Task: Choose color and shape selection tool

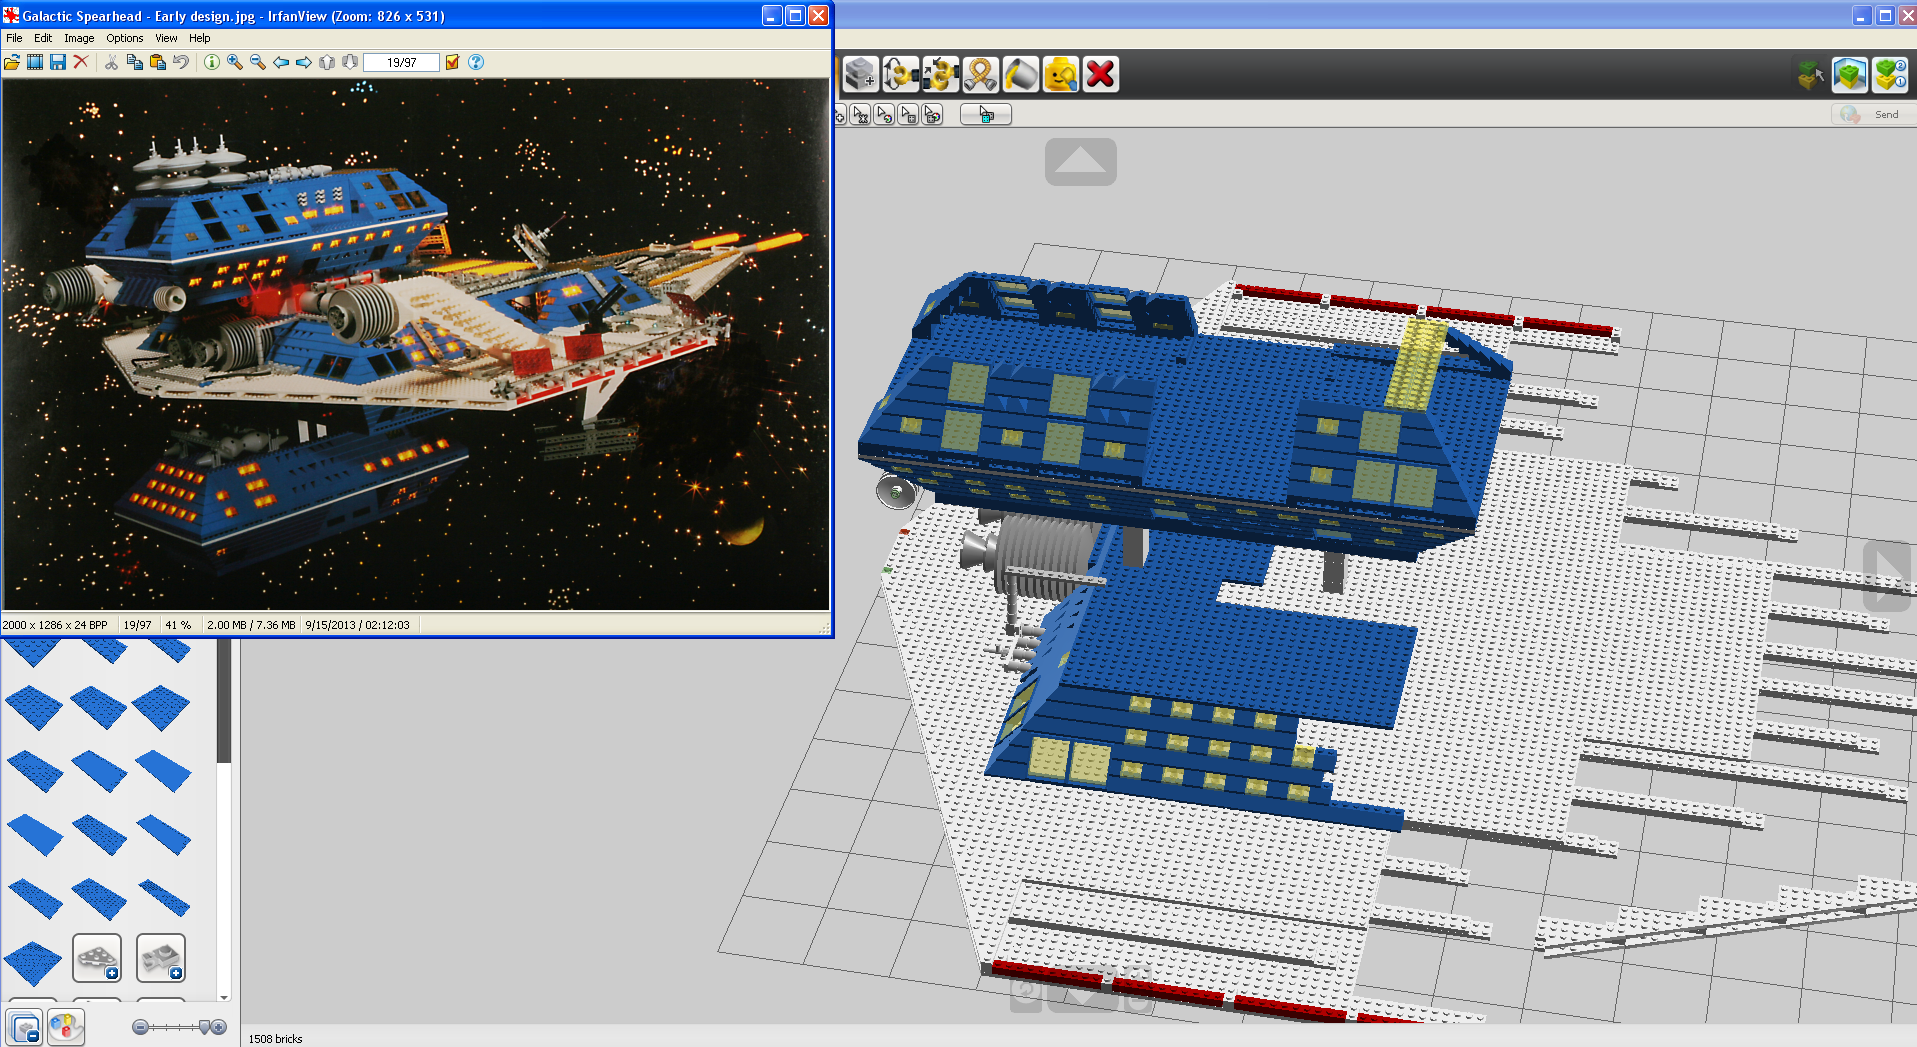Action: click(x=933, y=115)
